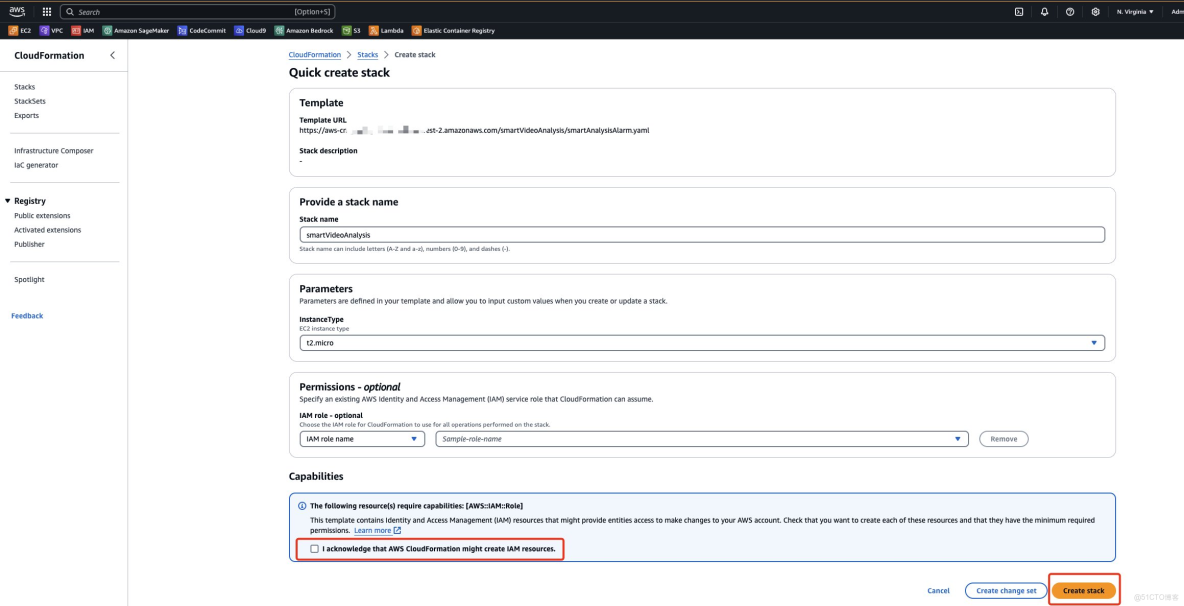The height and width of the screenshot is (606, 1184).
Task: Open the Learn more link
Action: 378,531
